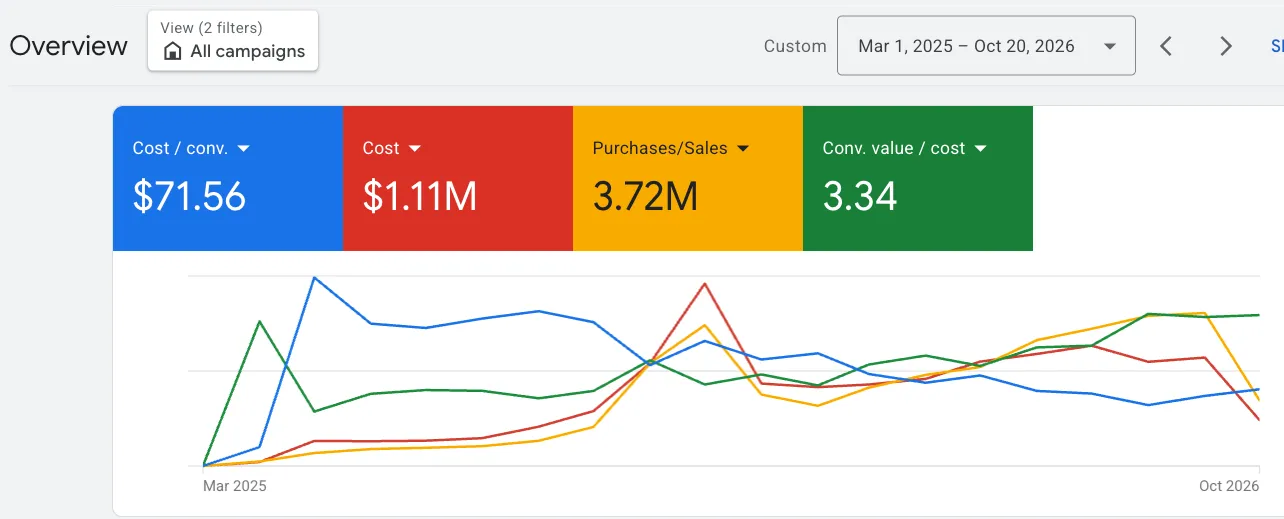Screen dimensions: 1284x519
Task: Open Conv. value / cost dropdown arrow
Action: (x=980, y=148)
